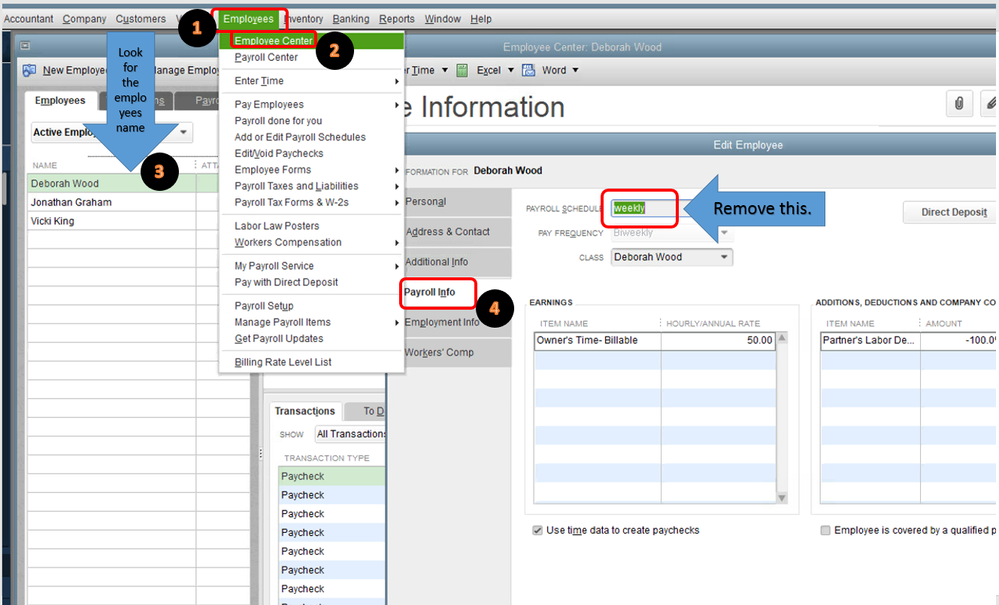Toggle Use time data to create paychecks

[x=538, y=530]
